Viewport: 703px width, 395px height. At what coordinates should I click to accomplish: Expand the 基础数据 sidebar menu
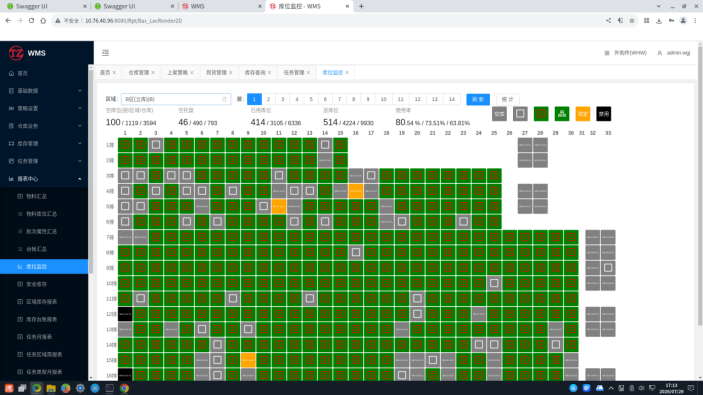44,91
